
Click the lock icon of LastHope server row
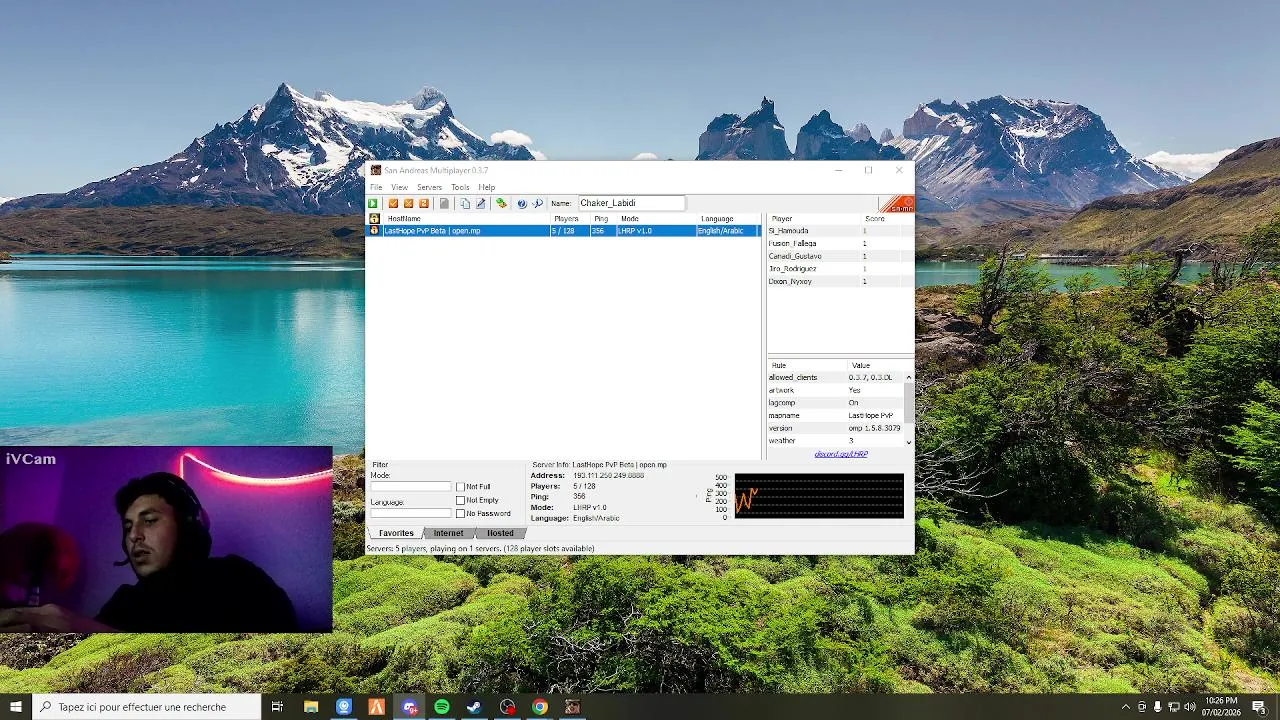[x=374, y=230]
